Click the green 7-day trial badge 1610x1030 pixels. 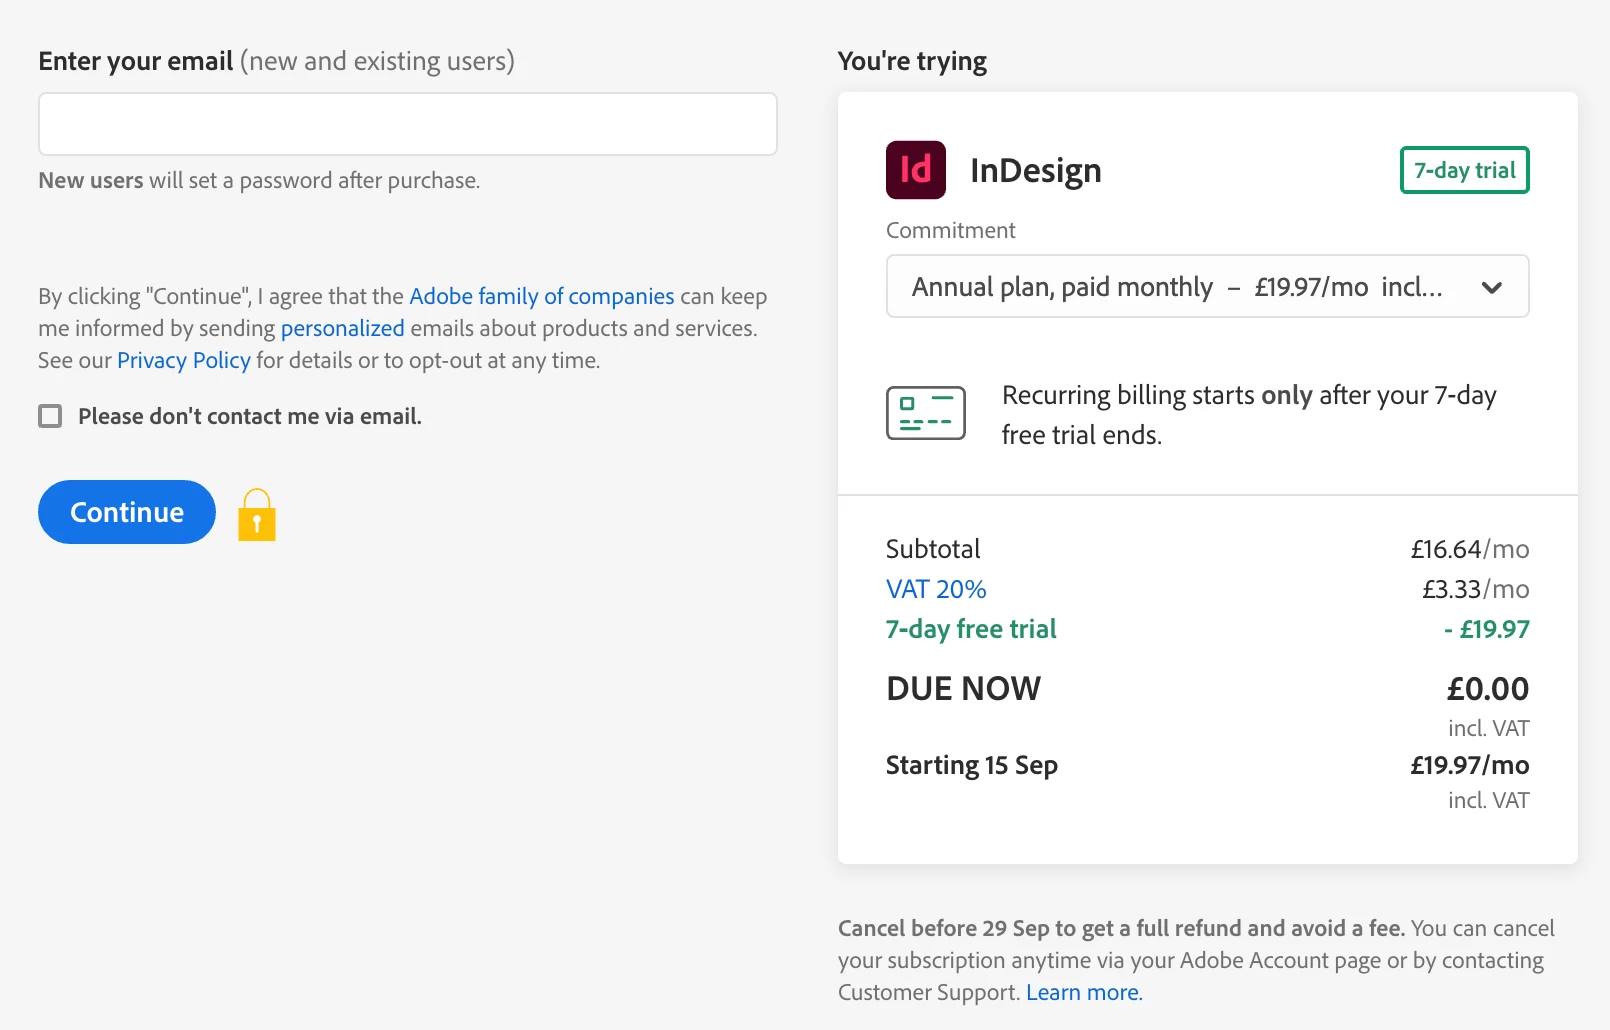tap(1464, 170)
